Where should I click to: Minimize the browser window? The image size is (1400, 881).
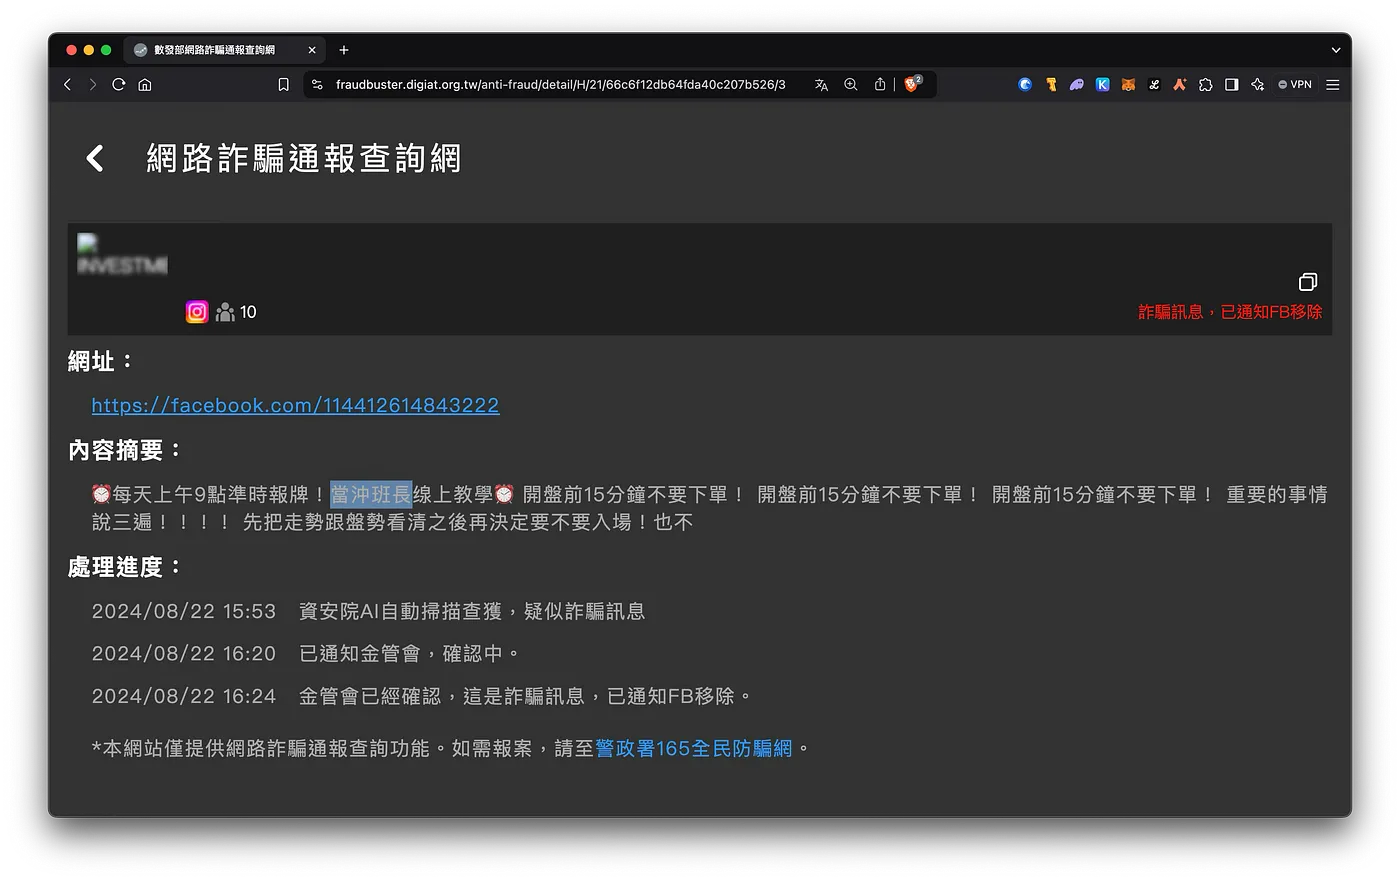(x=89, y=50)
